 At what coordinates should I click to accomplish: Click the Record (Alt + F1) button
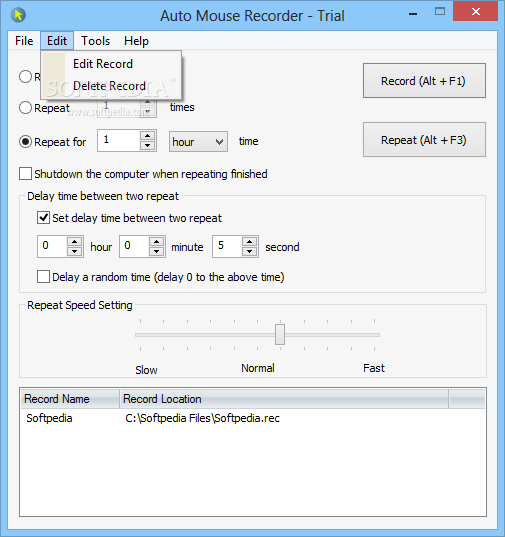(x=424, y=80)
